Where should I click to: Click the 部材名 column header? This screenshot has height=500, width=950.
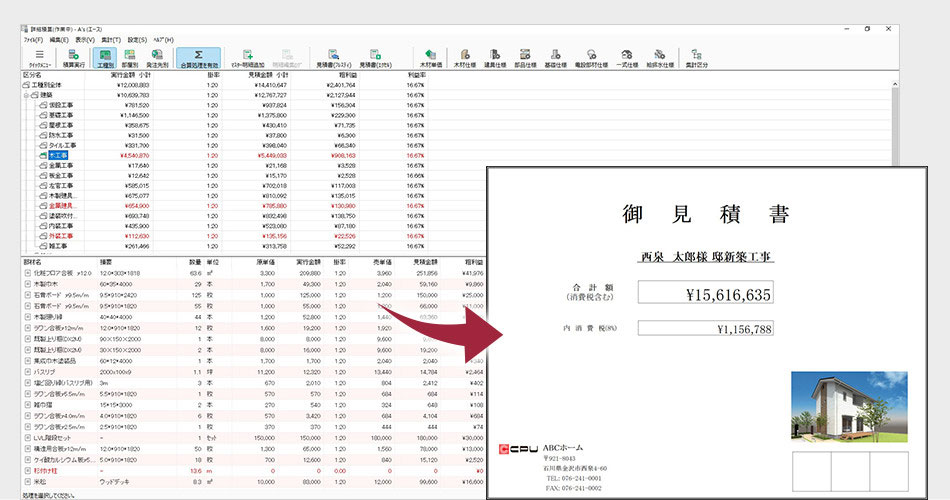pyautogui.click(x=32, y=262)
